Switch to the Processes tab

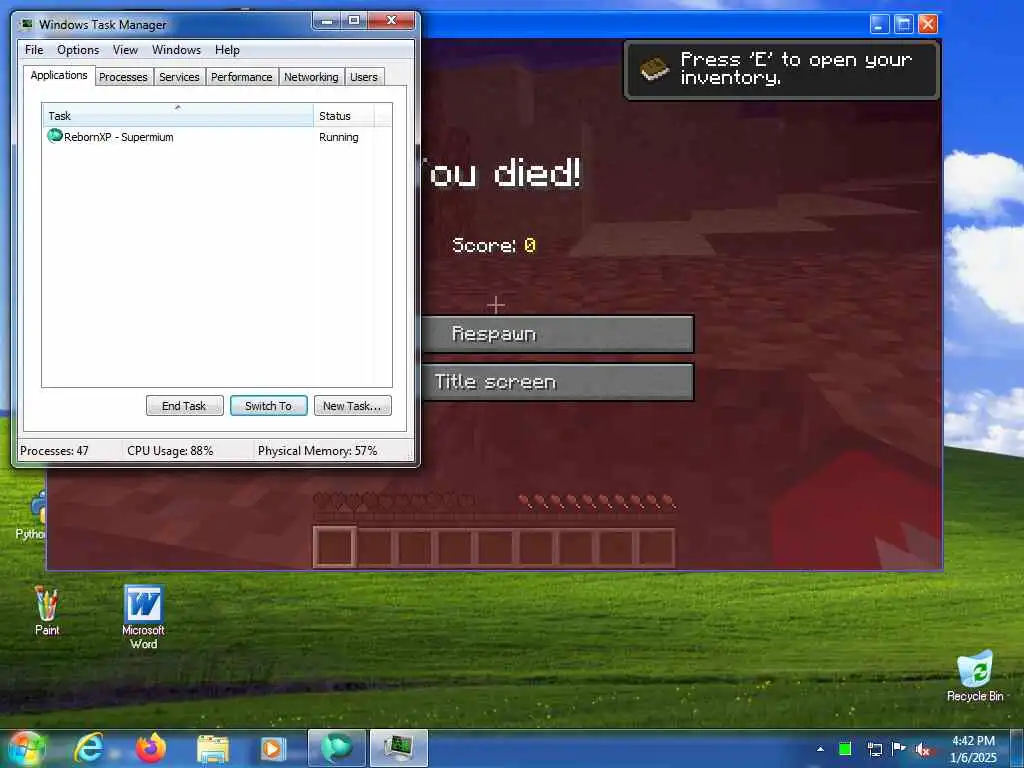(x=123, y=77)
